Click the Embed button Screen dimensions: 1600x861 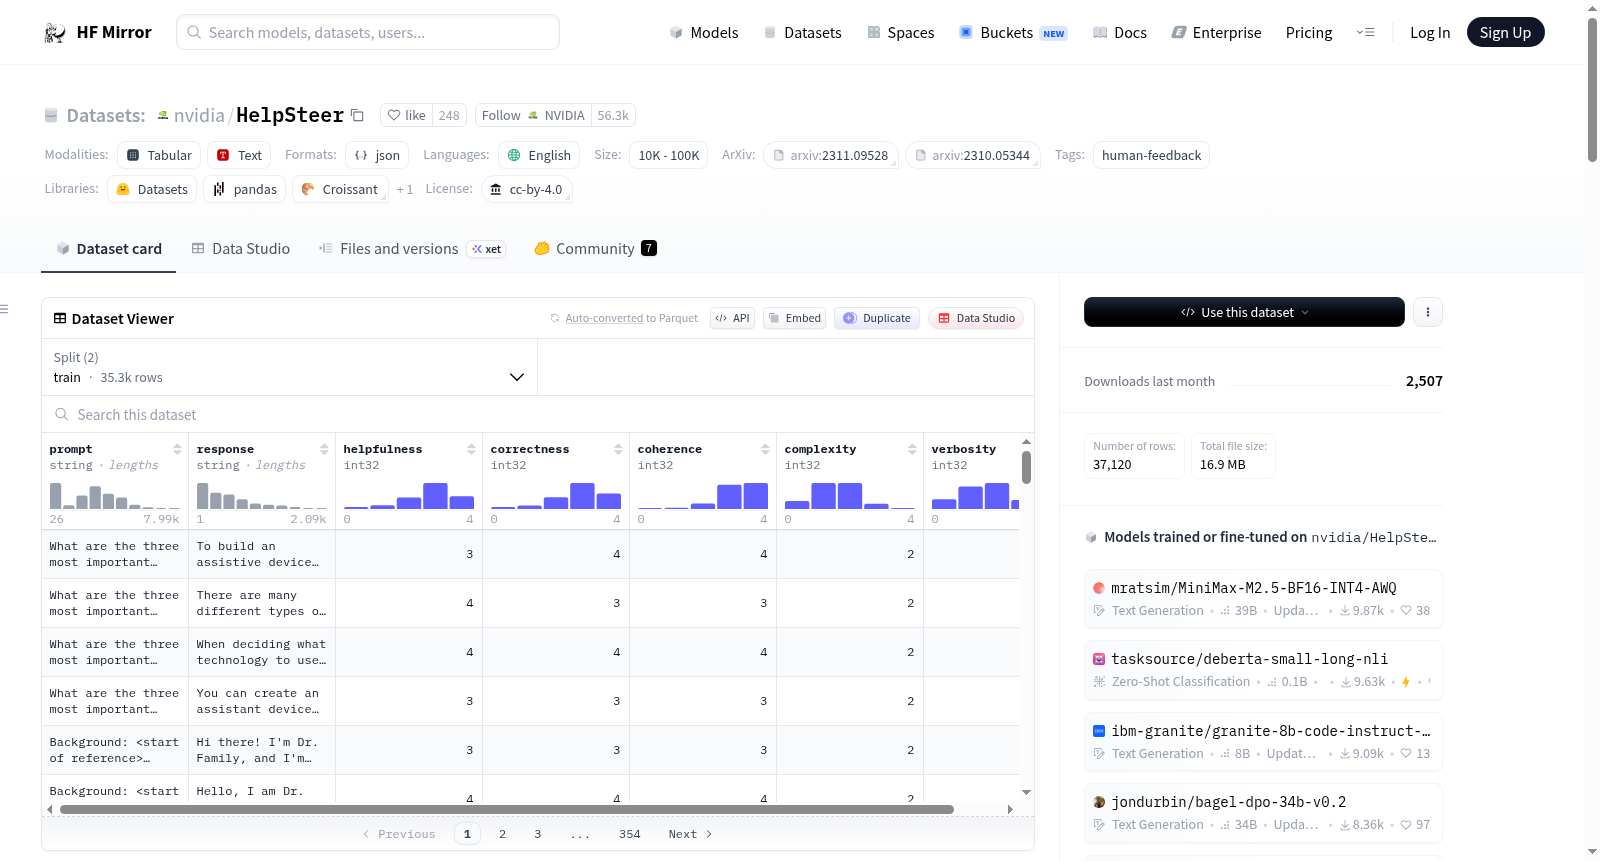794,318
